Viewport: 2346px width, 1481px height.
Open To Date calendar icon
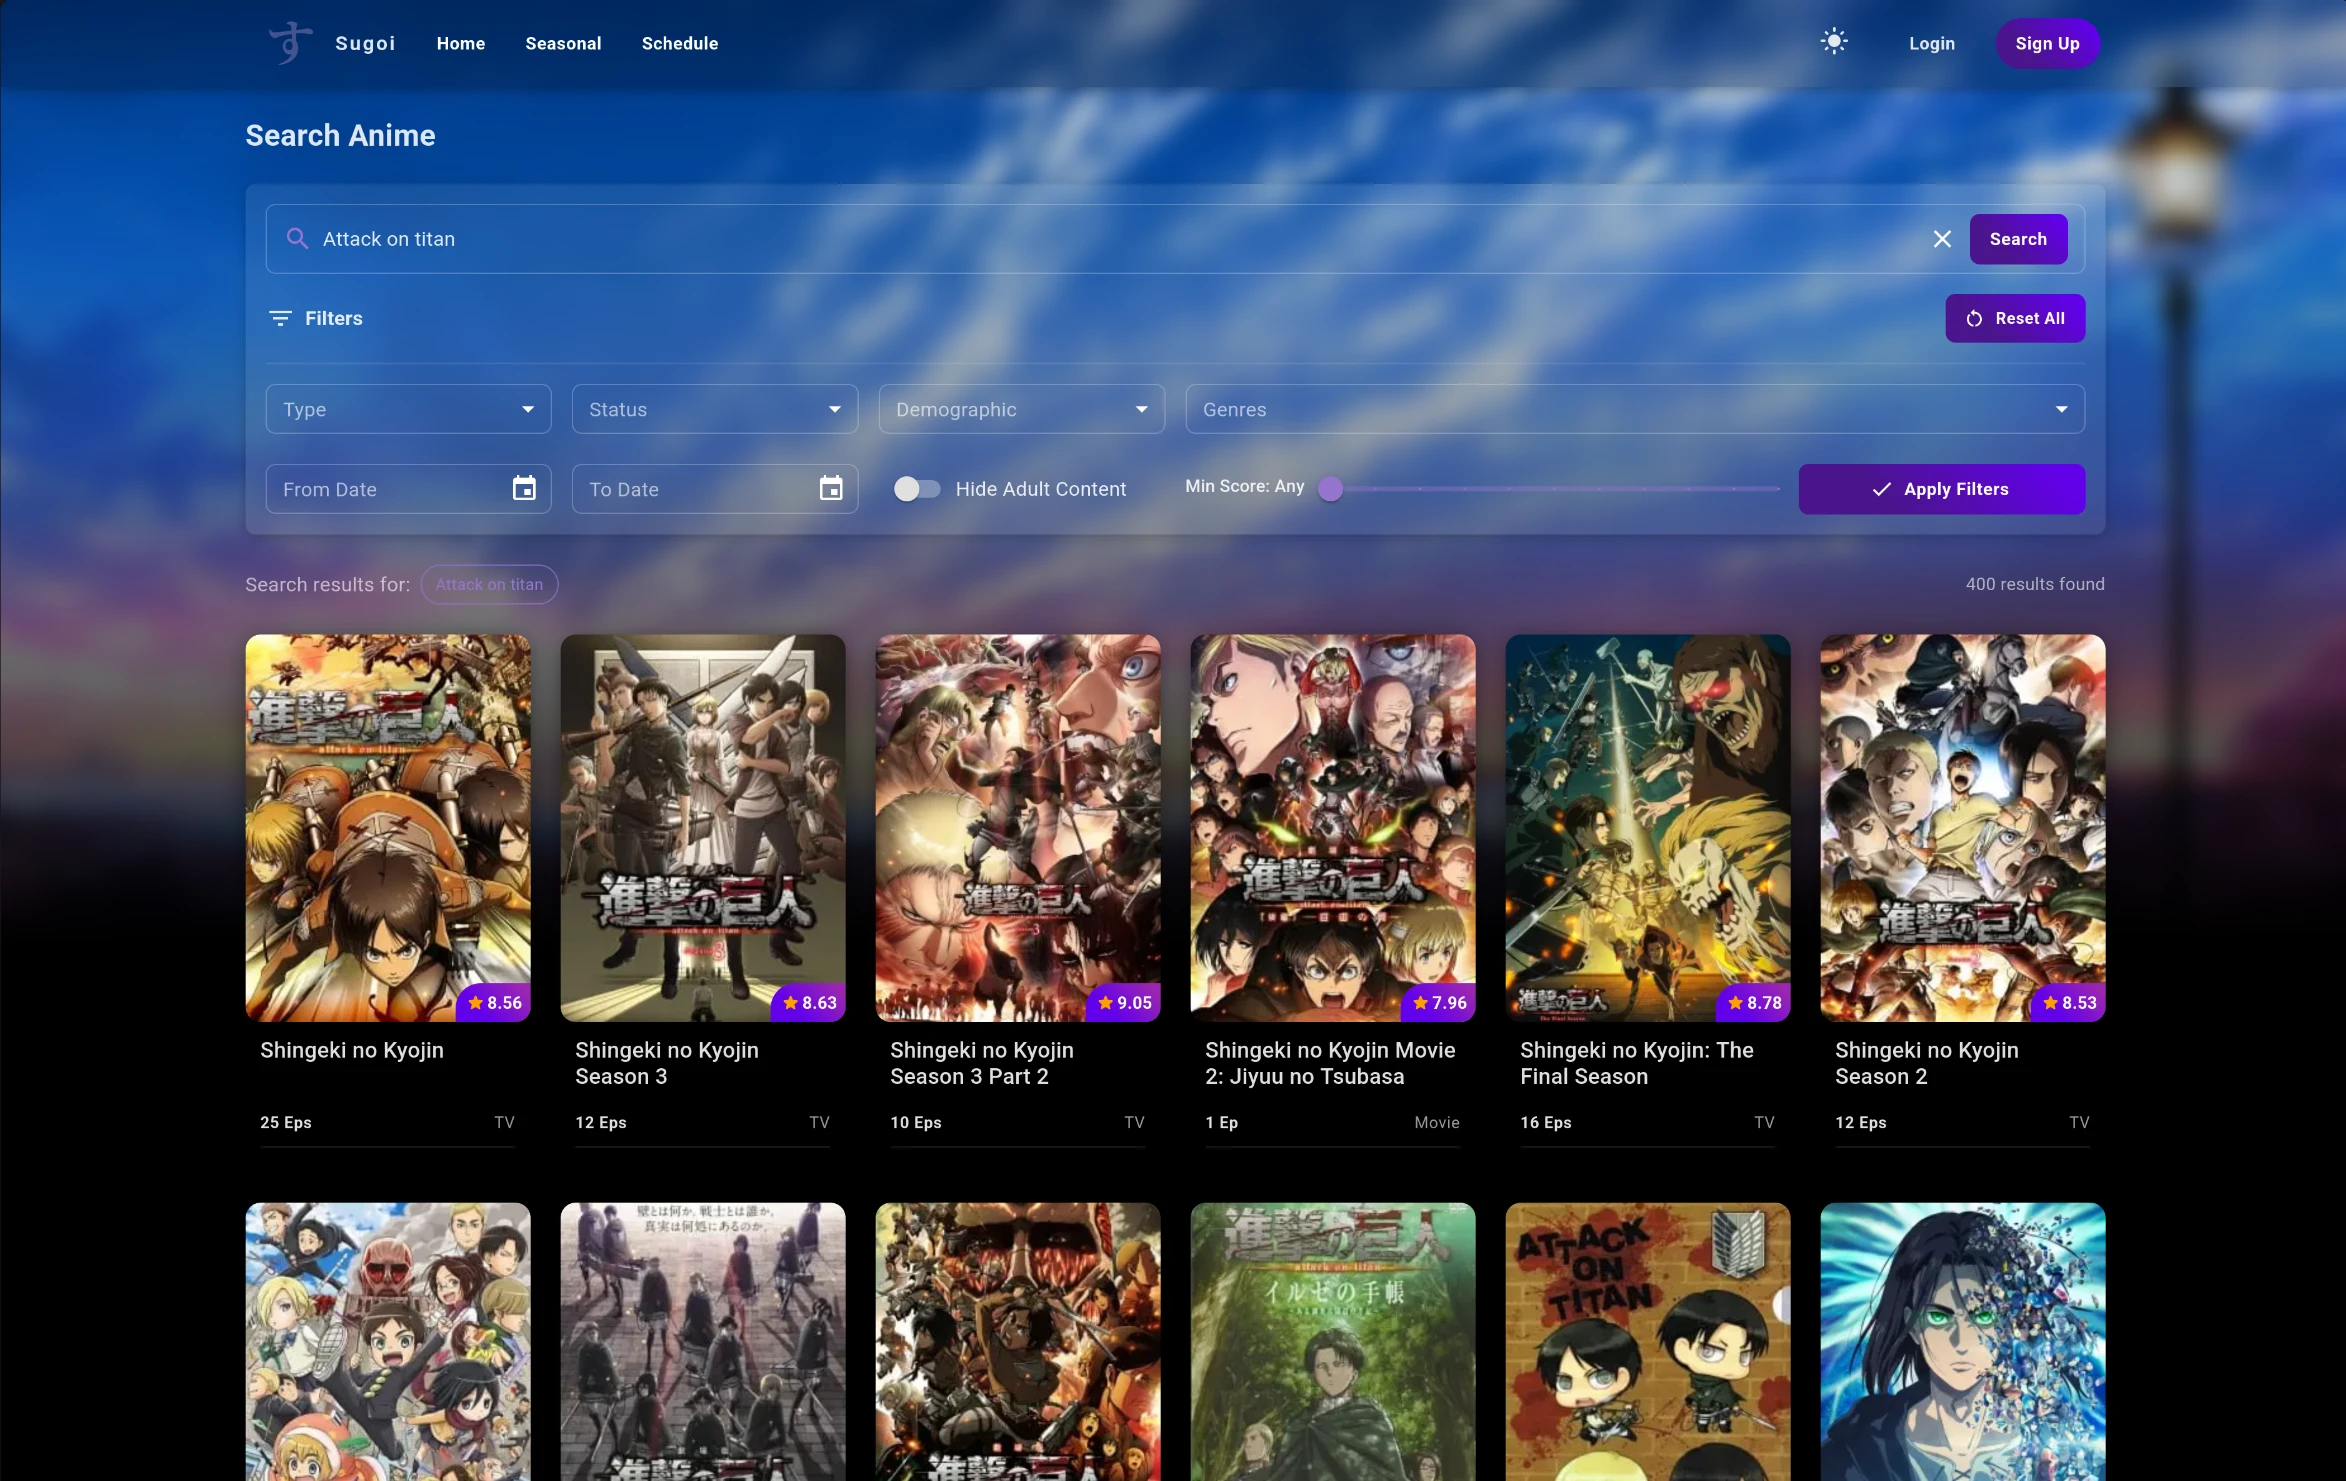tap(830, 489)
